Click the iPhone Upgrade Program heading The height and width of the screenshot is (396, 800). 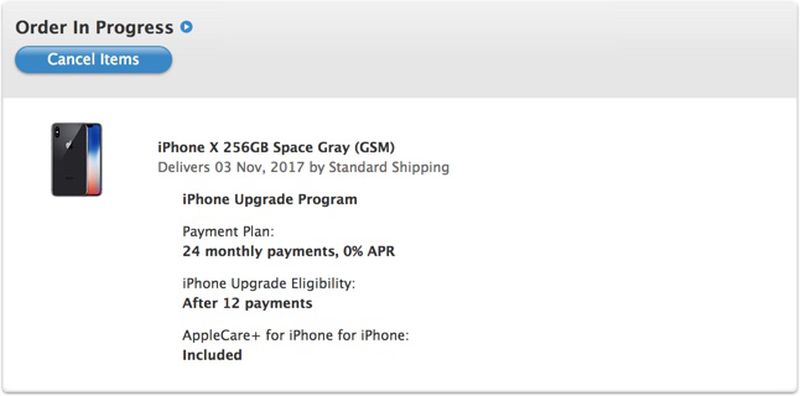tap(270, 199)
